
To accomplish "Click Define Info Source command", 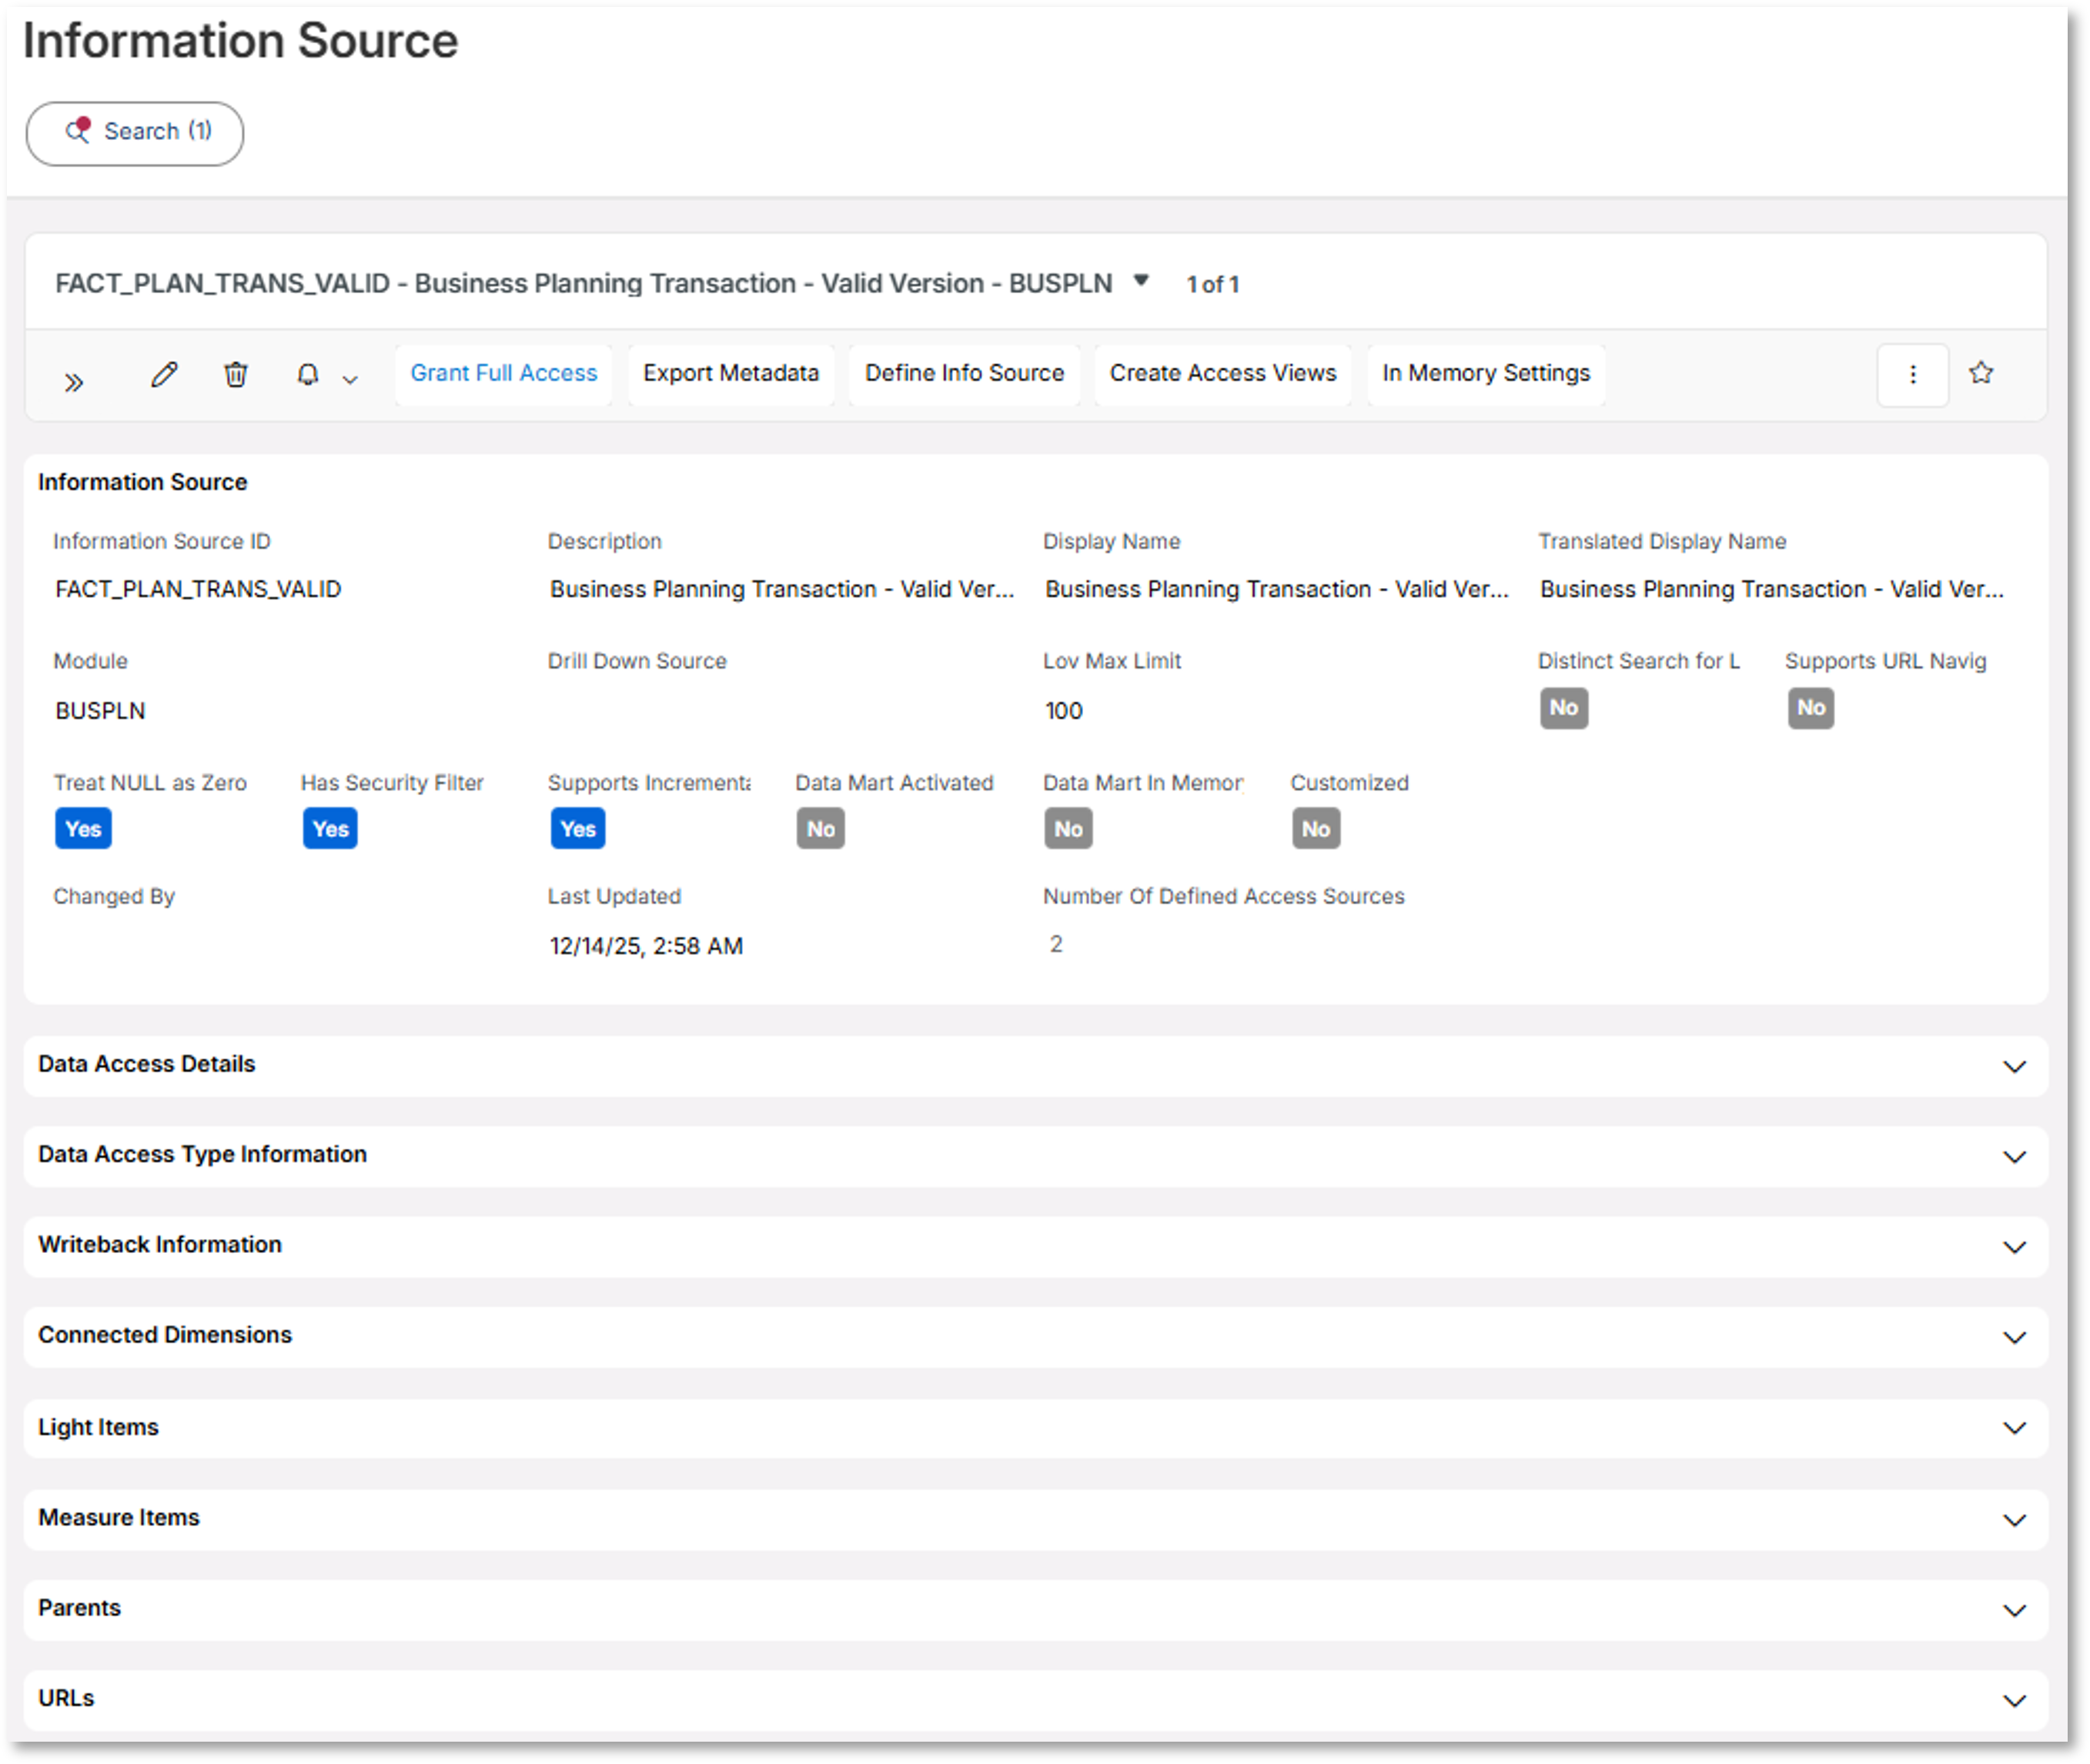I will [964, 374].
